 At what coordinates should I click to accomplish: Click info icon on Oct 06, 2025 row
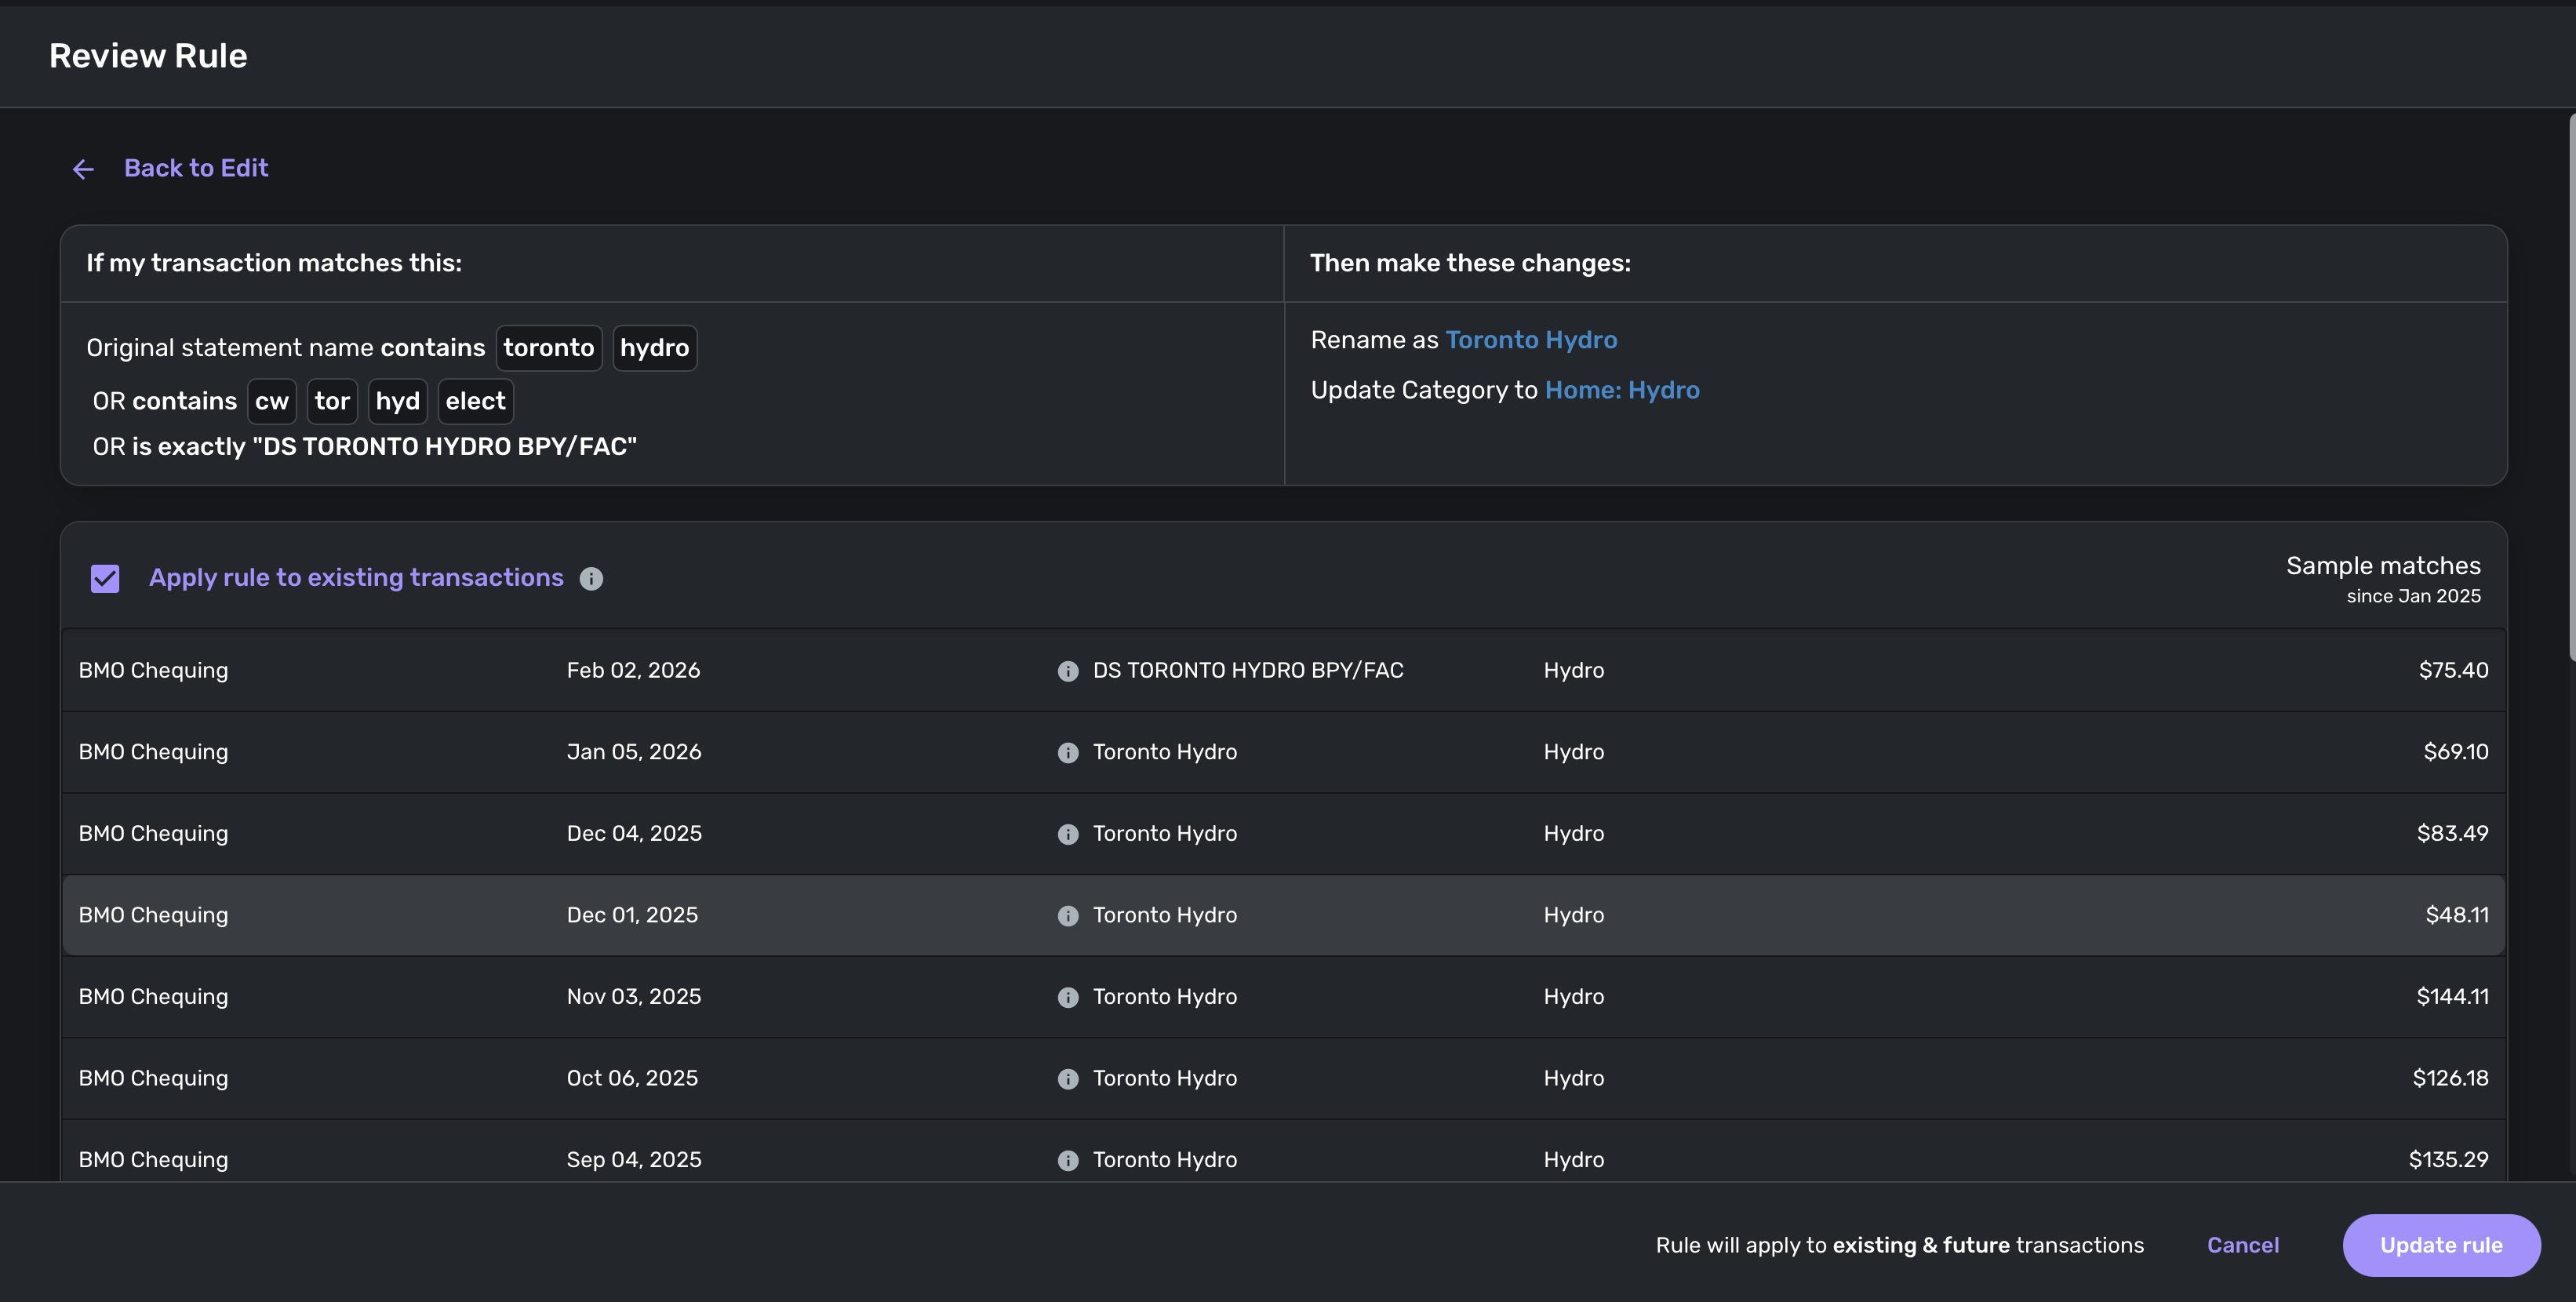(1068, 1079)
